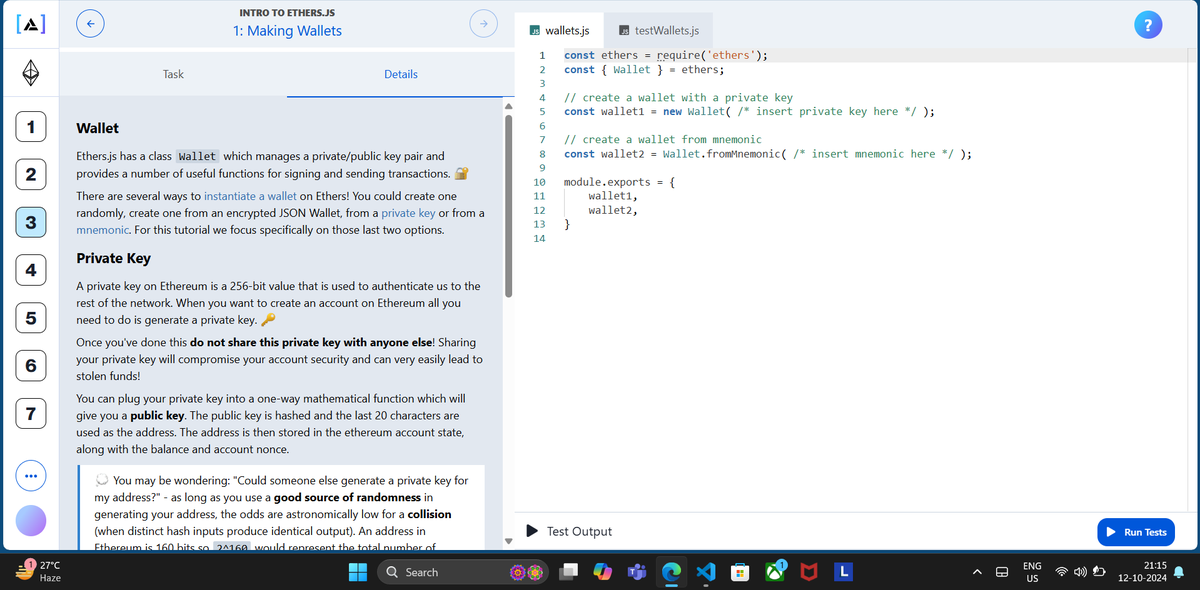Open lesson step 6 in the sidebar

point(30,366)
